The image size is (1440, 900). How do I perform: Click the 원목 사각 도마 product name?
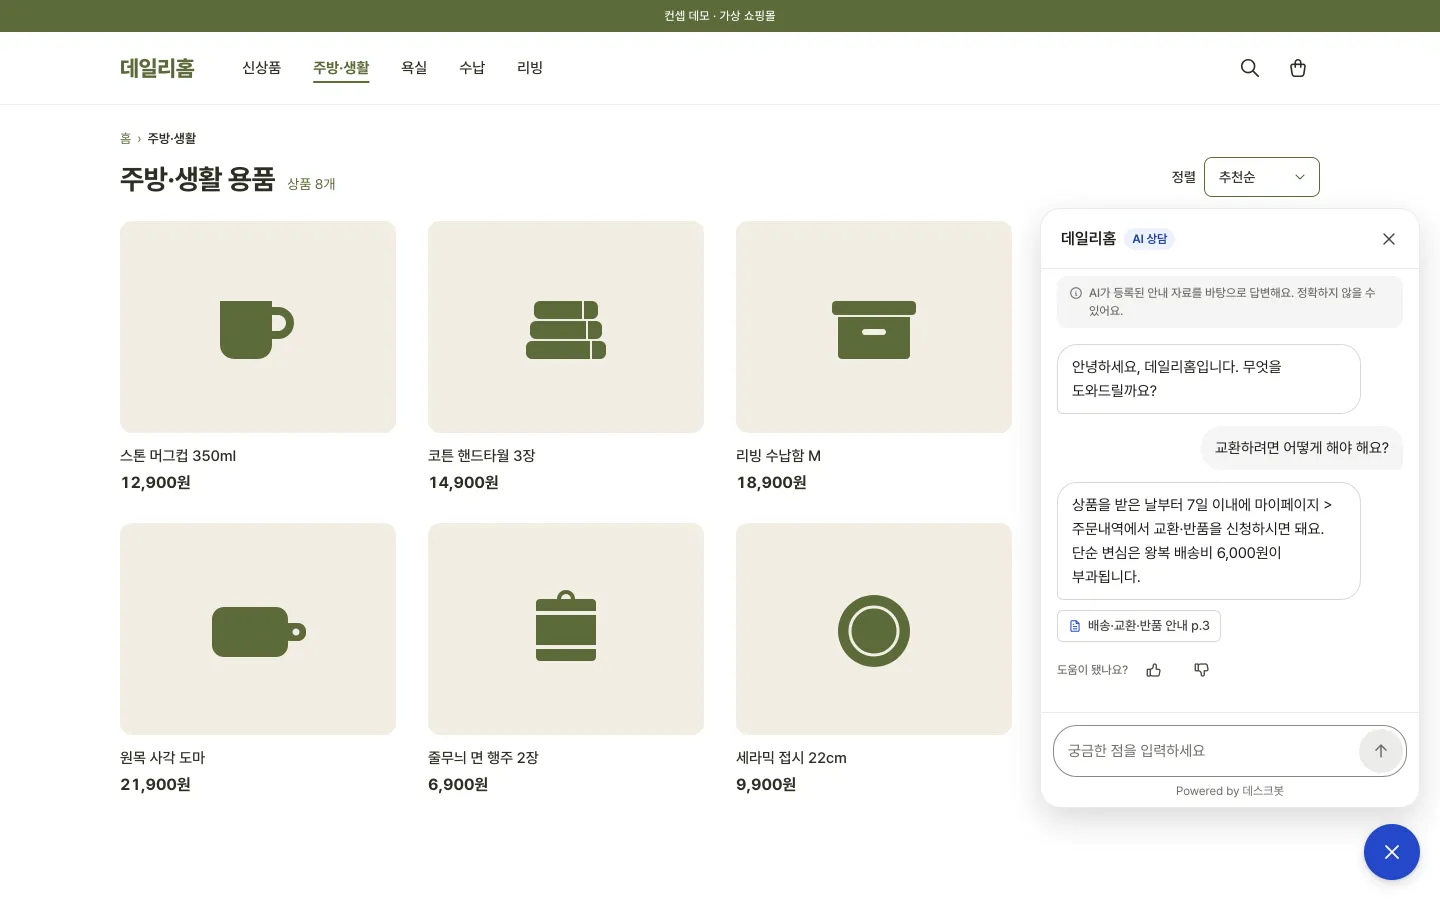(x=163, y=758)
